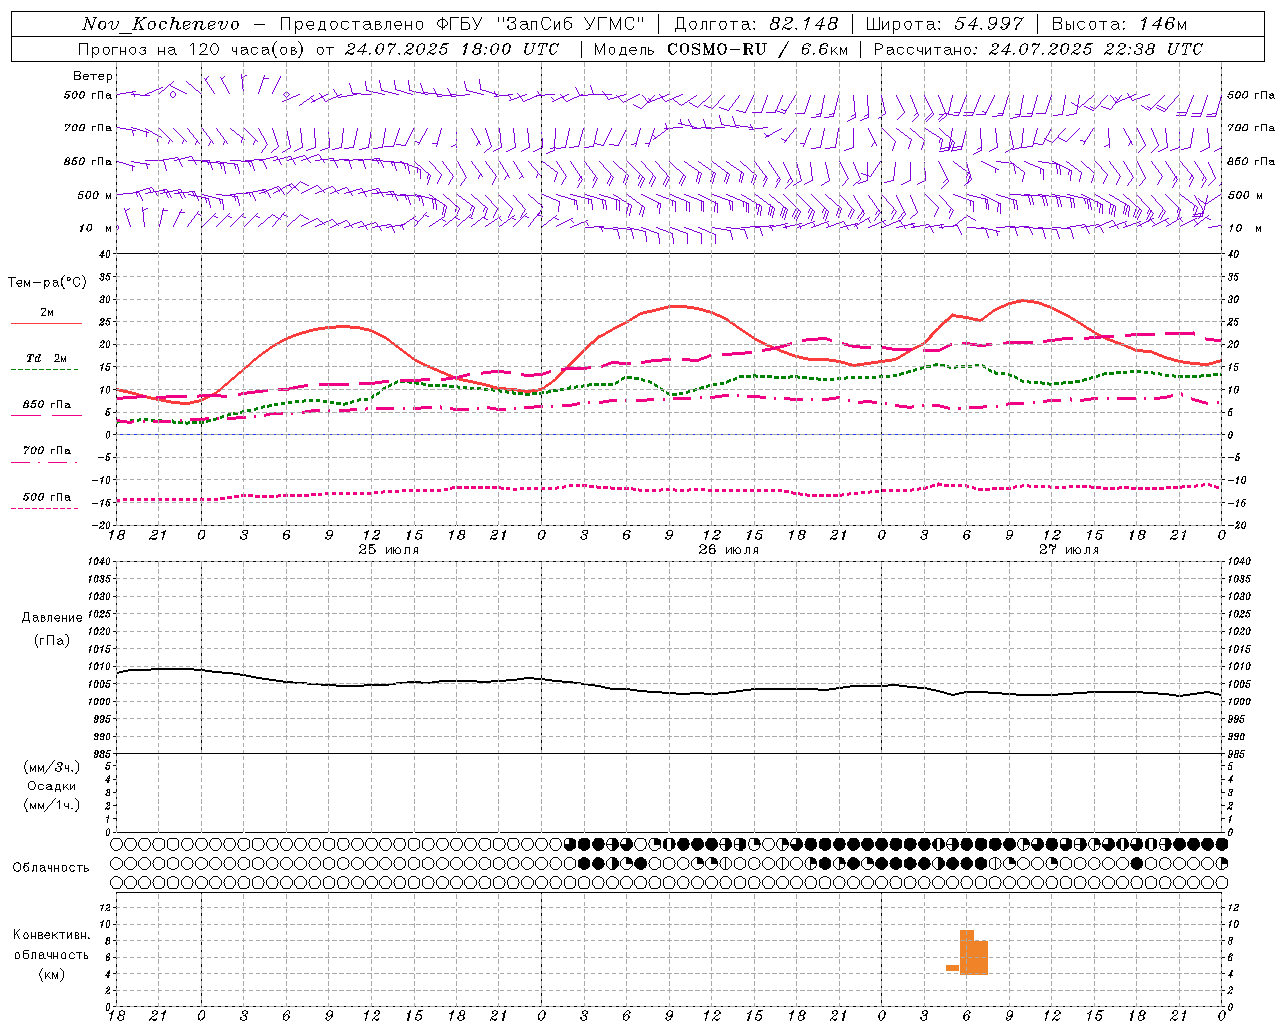Click the (мм/3ч.) precipitation unit label
Image resolution: width=1280 pixels, height=1024 pixels.
[52, 767]
